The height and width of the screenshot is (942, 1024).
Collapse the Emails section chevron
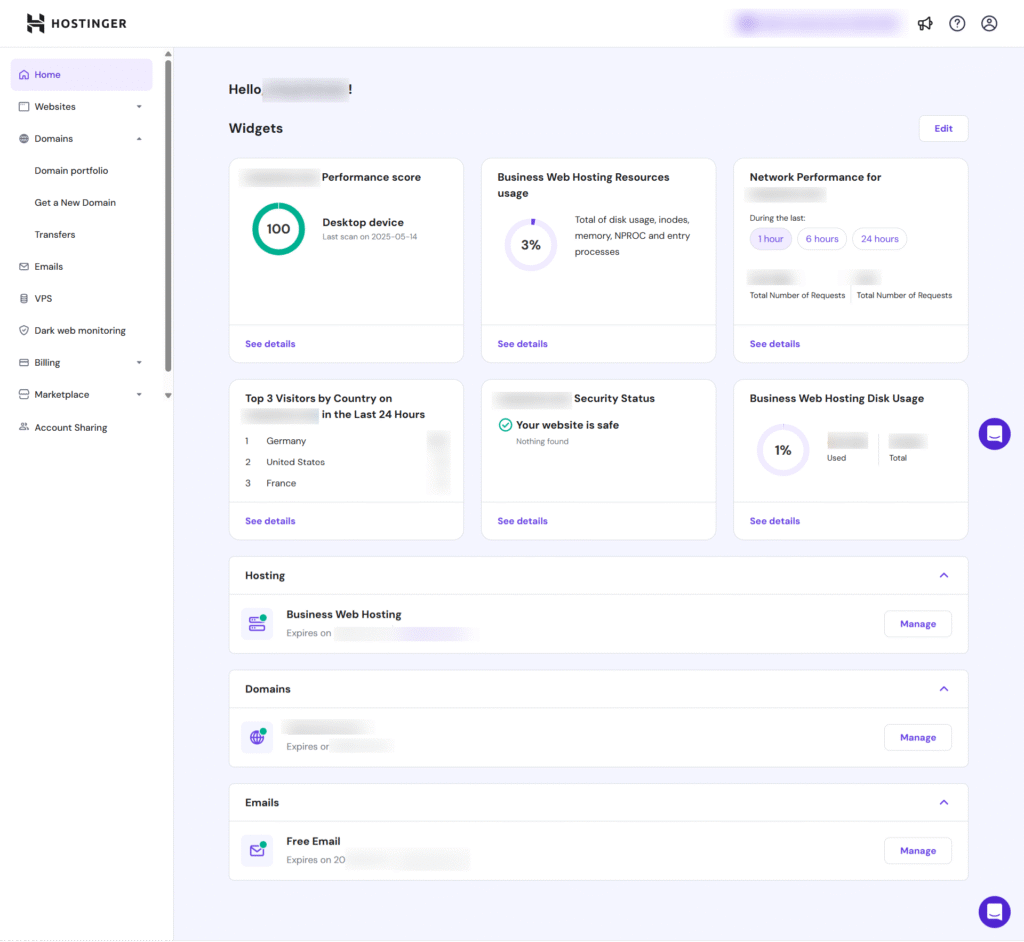point(944,803)
